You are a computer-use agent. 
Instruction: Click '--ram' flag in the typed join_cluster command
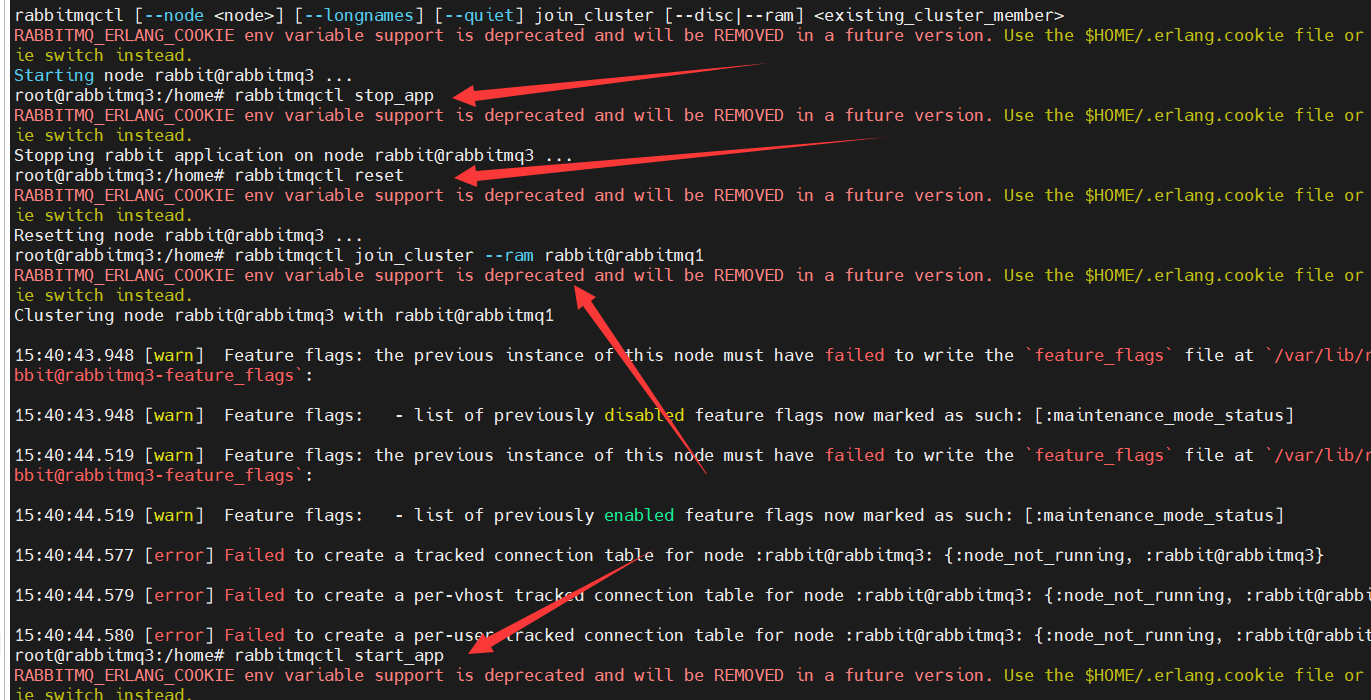pos(509,255)
